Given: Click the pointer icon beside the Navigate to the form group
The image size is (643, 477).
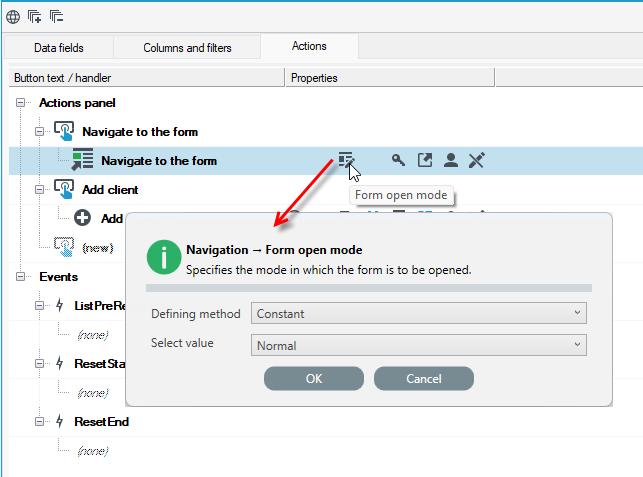Looking at the screenshot, I should [x=64, y=131].
